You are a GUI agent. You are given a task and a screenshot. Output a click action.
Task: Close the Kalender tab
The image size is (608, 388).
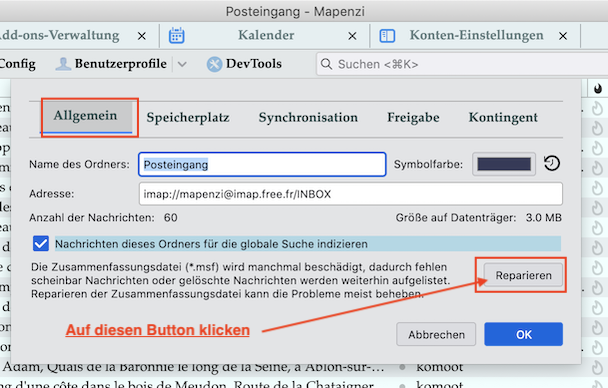[x=352, y=36]
